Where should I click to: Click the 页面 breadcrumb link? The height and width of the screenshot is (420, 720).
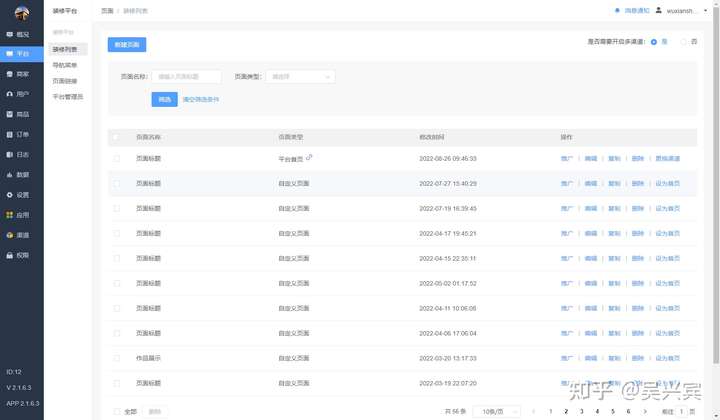pos(107,11)
